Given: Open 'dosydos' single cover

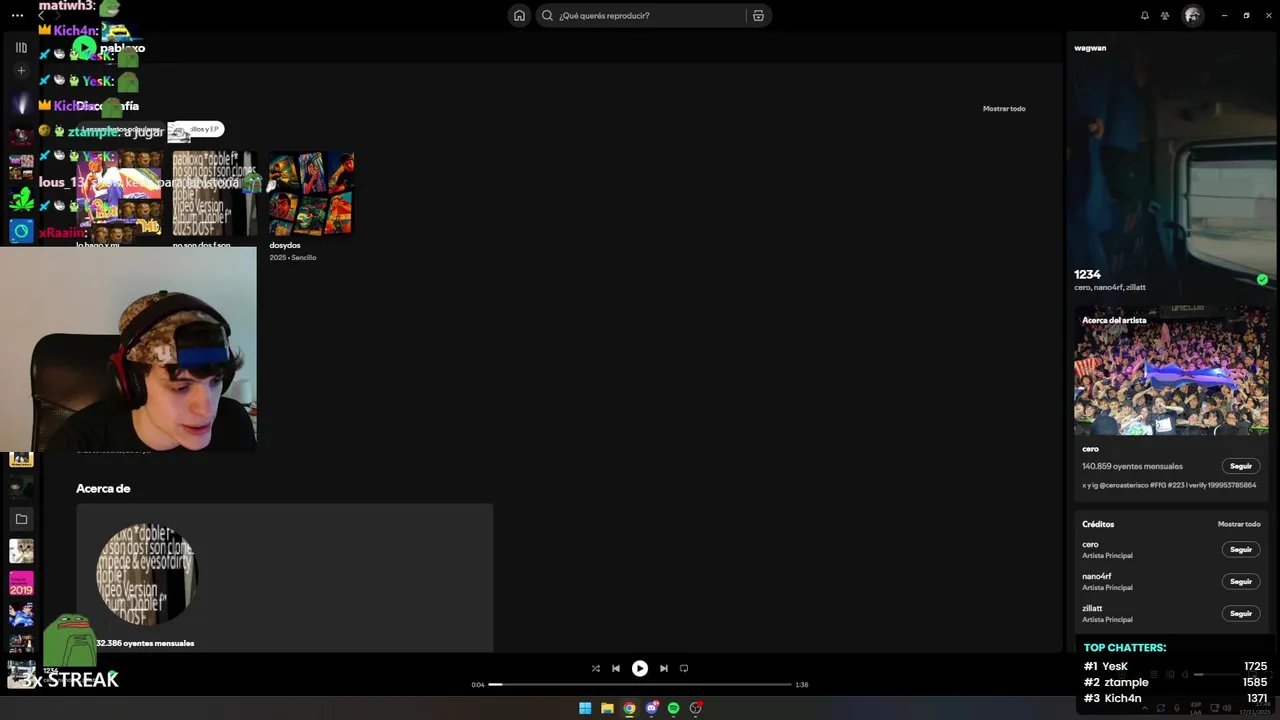Looking at the screenshot, I should 311,193.
